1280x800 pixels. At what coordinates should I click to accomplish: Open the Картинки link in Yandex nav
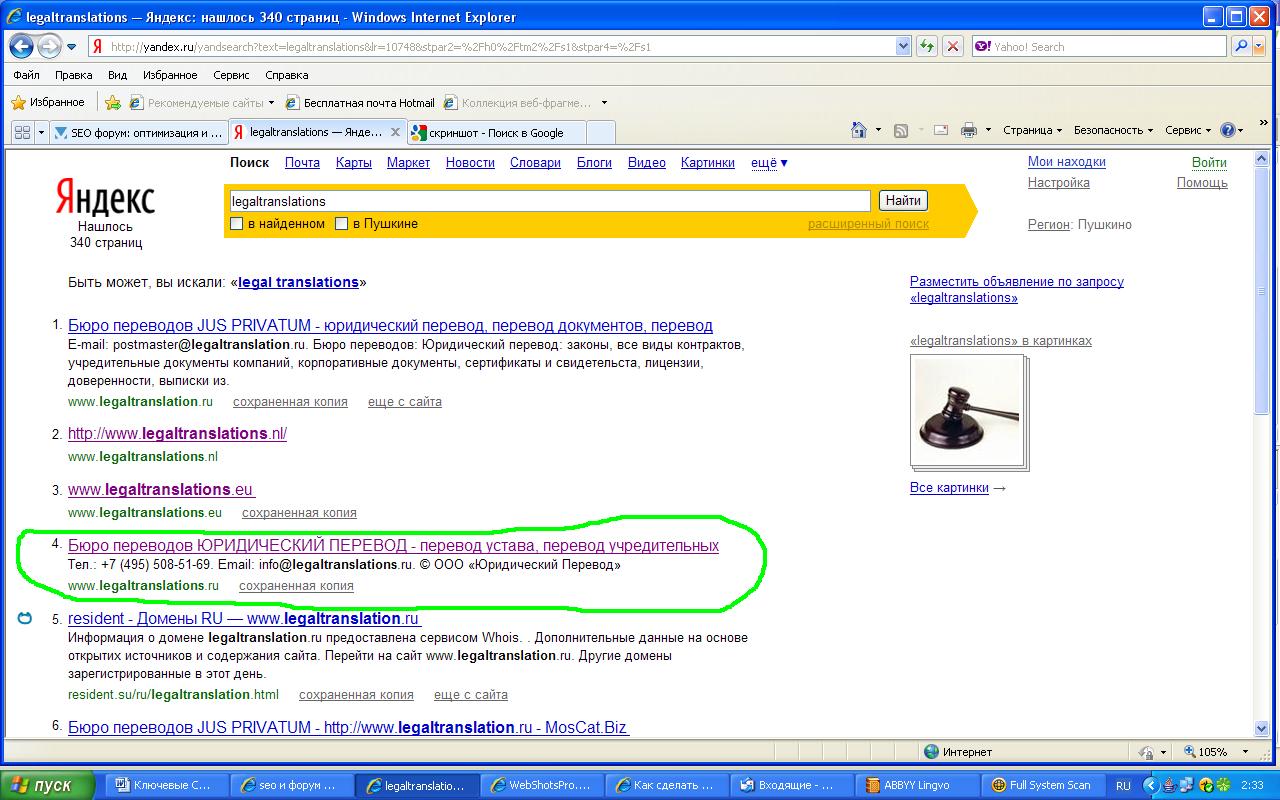coord(708,163)
